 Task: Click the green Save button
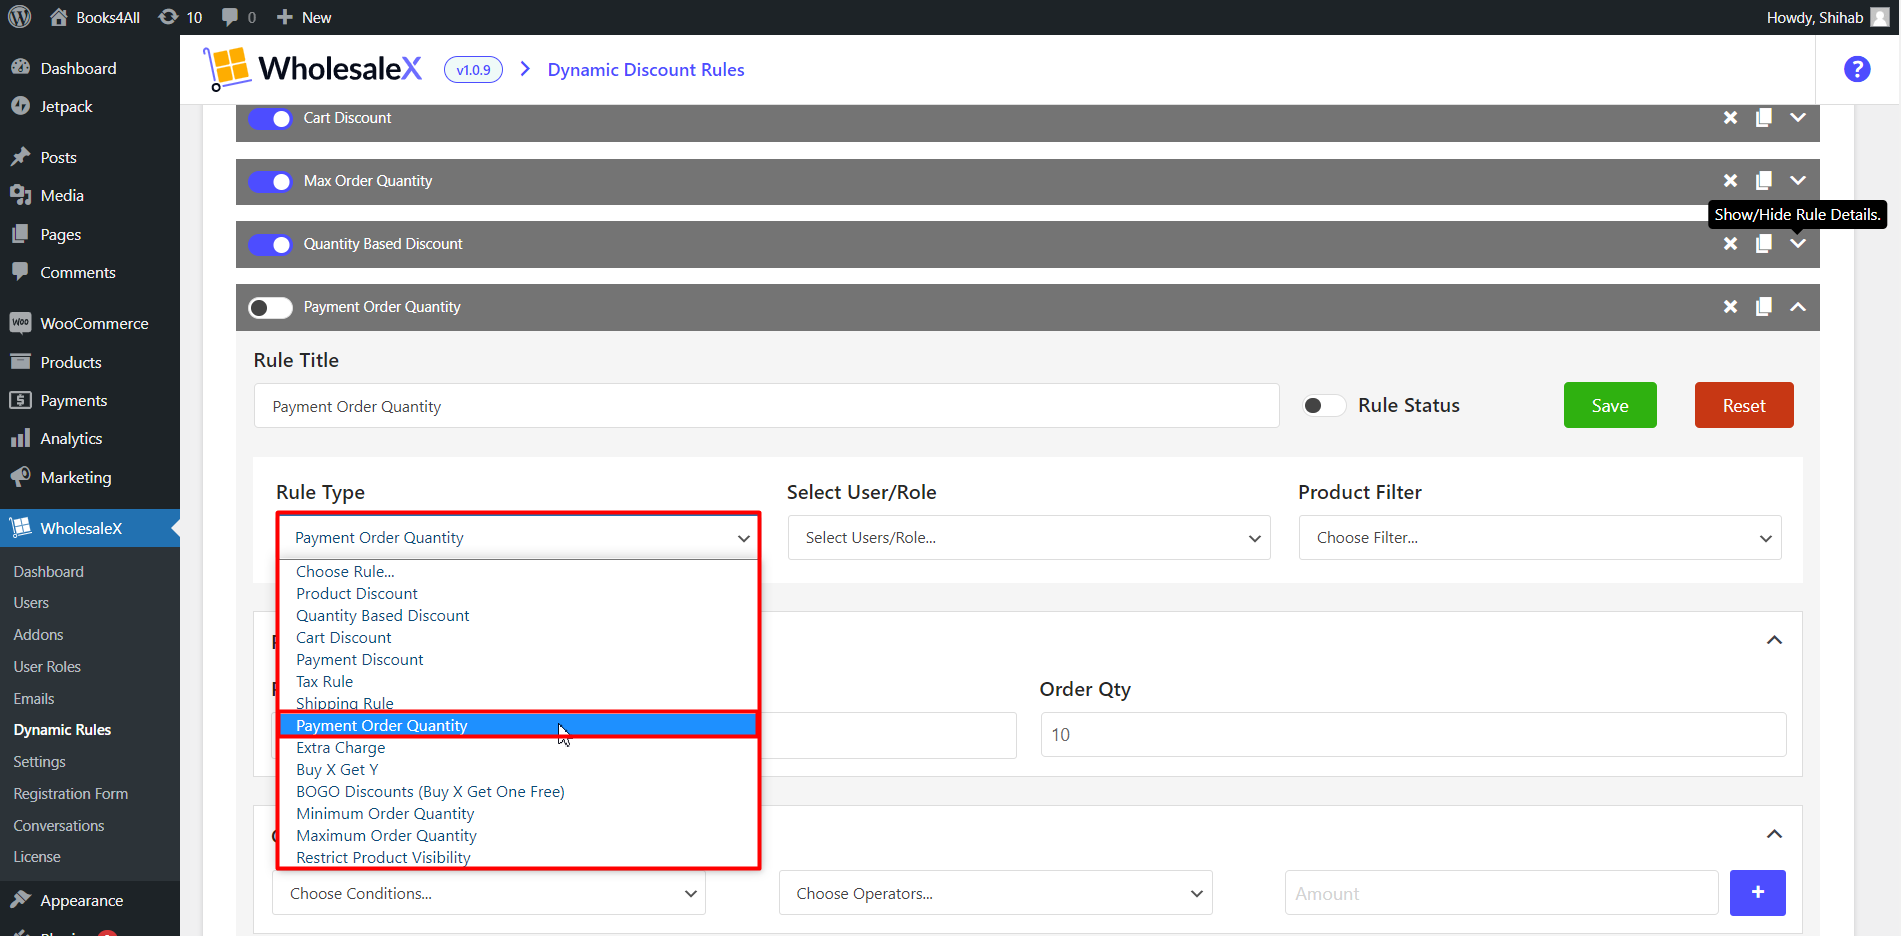(1610, 405)
